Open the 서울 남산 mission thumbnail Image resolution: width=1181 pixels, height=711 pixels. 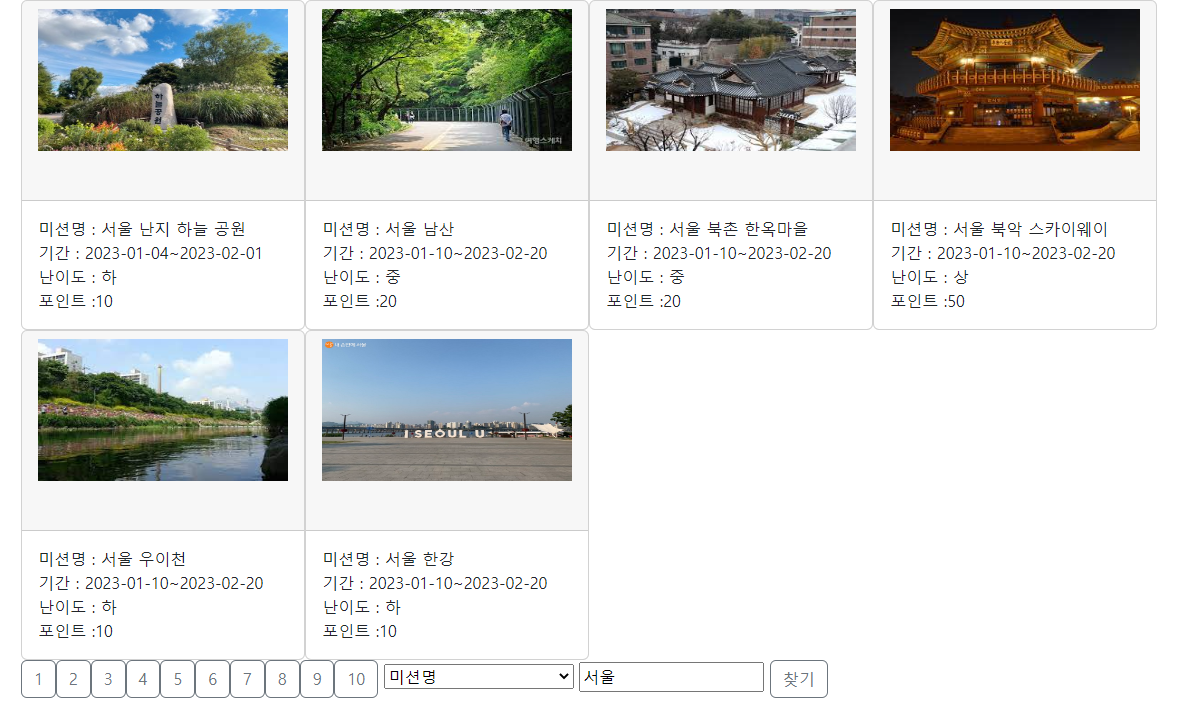pos(446,79)
